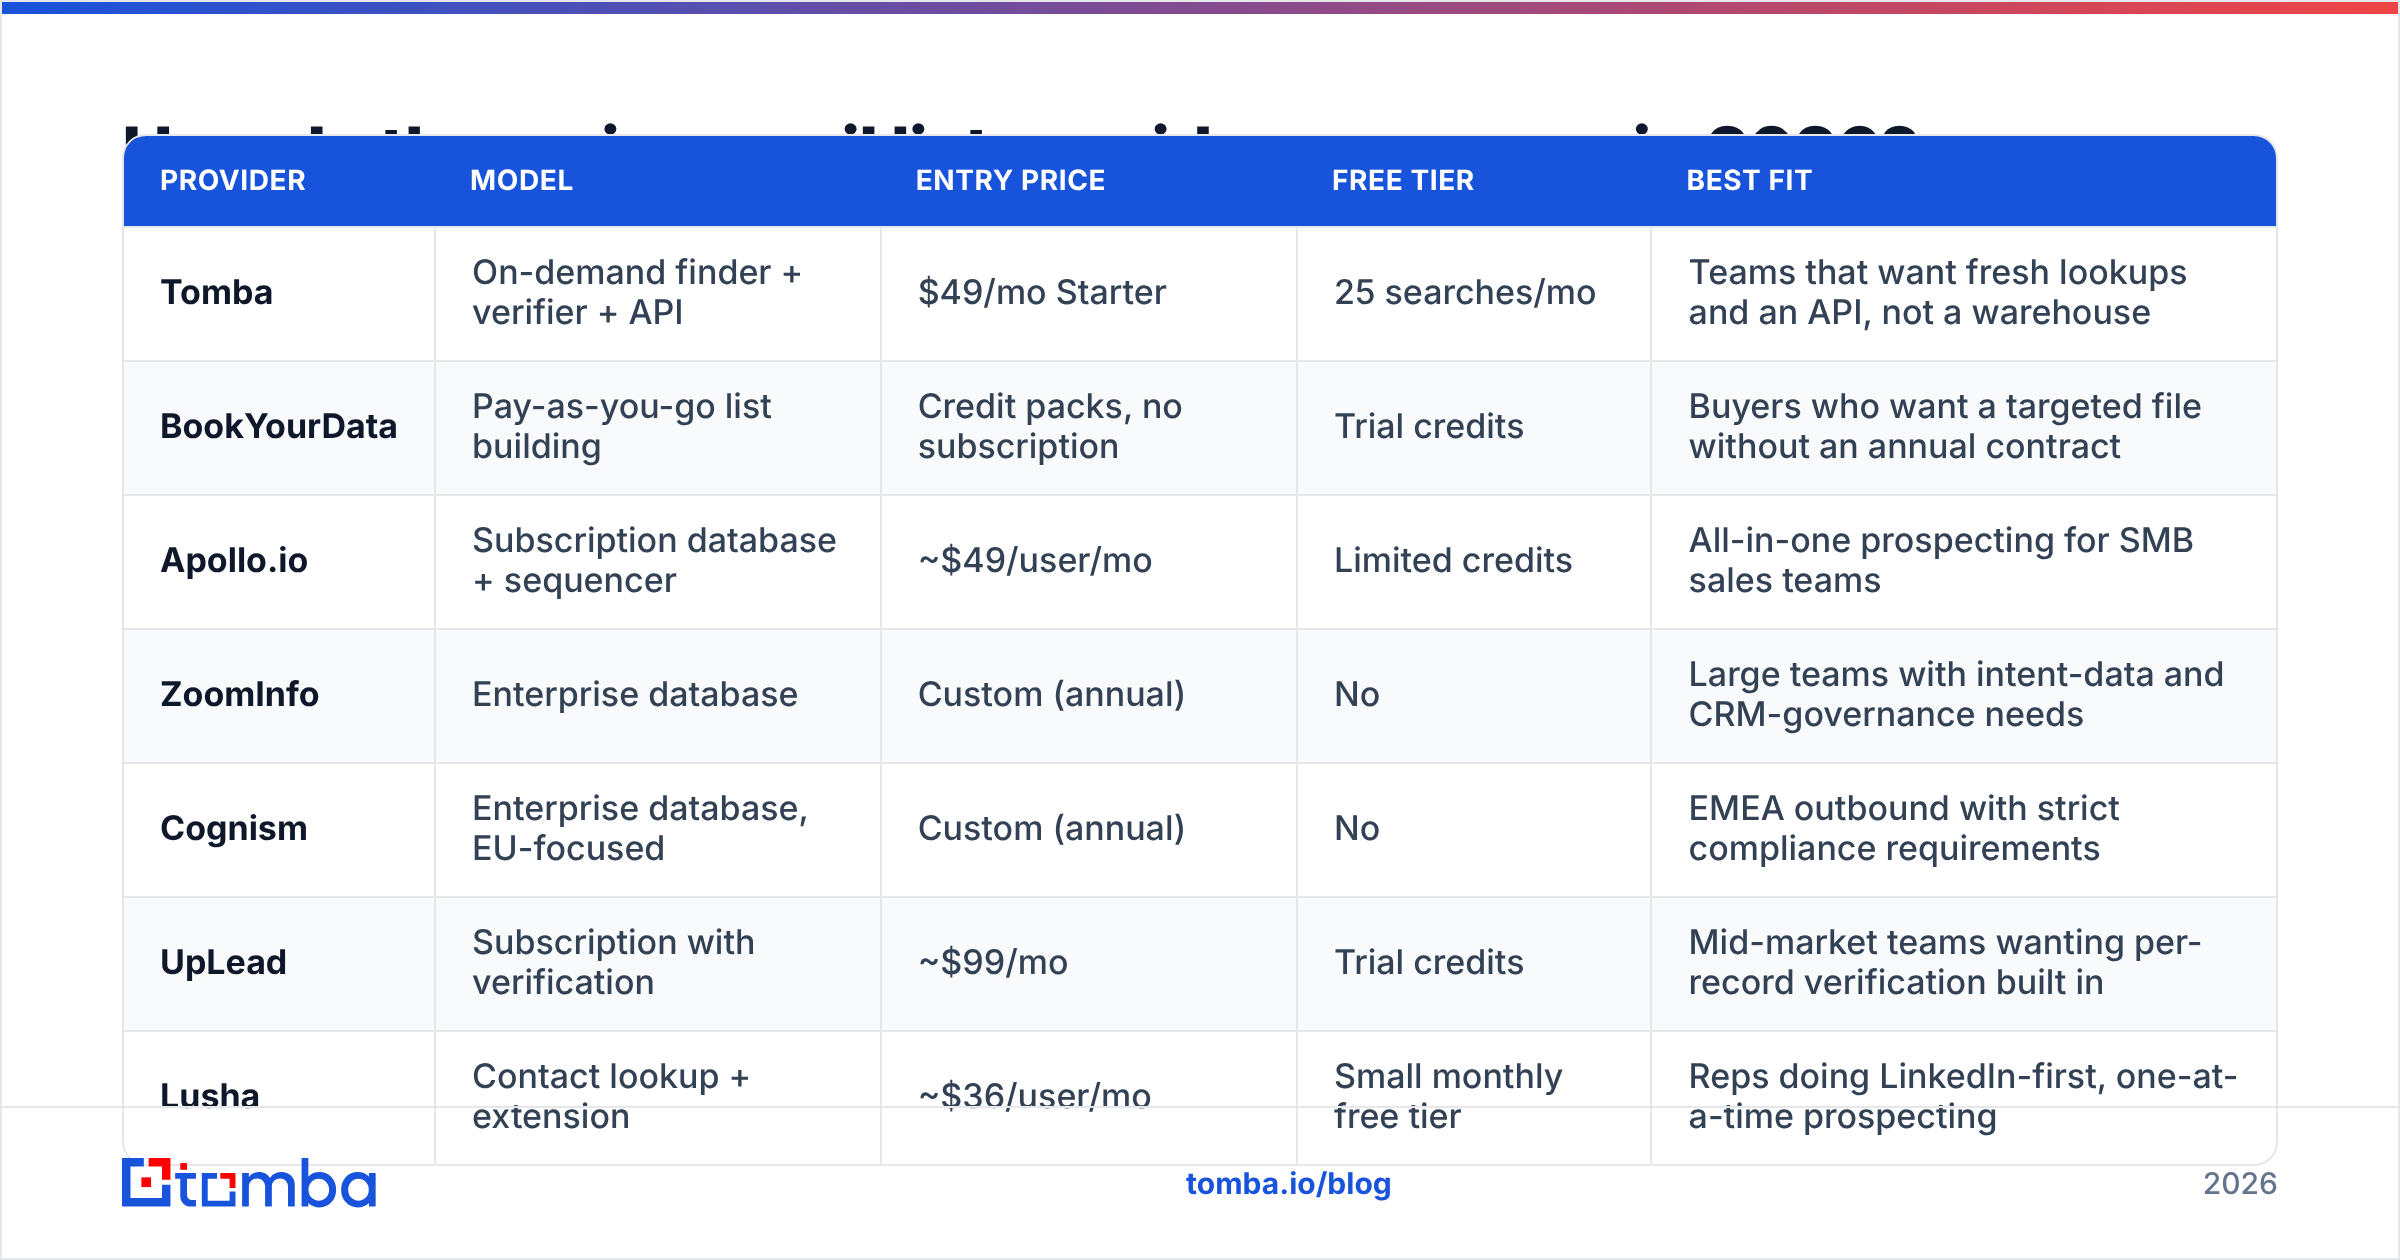Click BookYourData's 'Trial credits' cell
Screen dimensions: 2400x1260
click(1474, 427)
